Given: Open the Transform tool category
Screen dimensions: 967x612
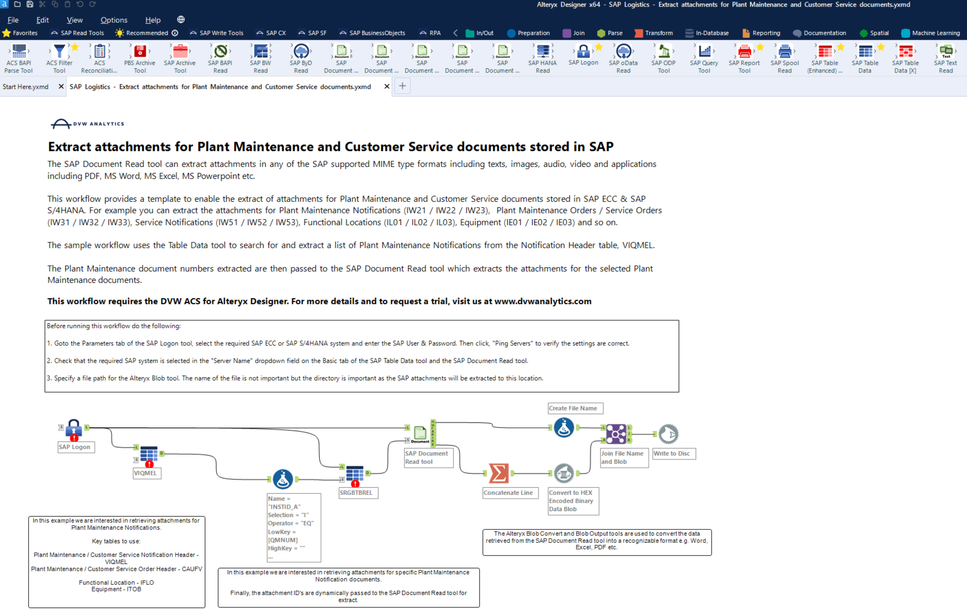Looking at the screenshot, I should [x=654, y=33].
